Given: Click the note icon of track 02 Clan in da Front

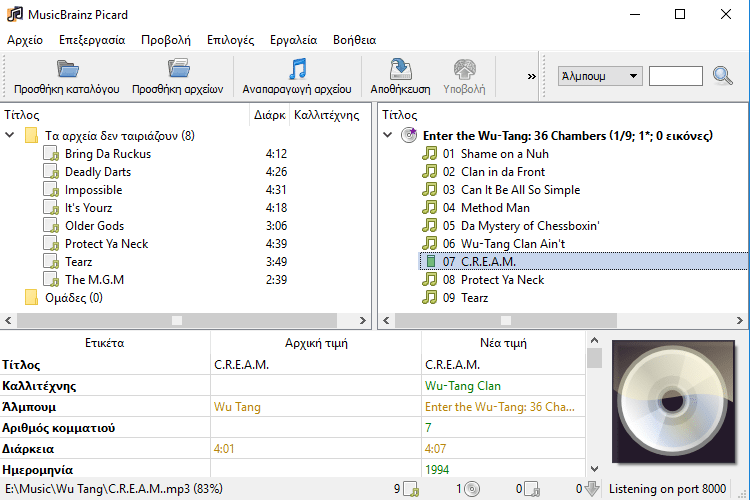Looking at the screenshot, I should click(430, 172).
